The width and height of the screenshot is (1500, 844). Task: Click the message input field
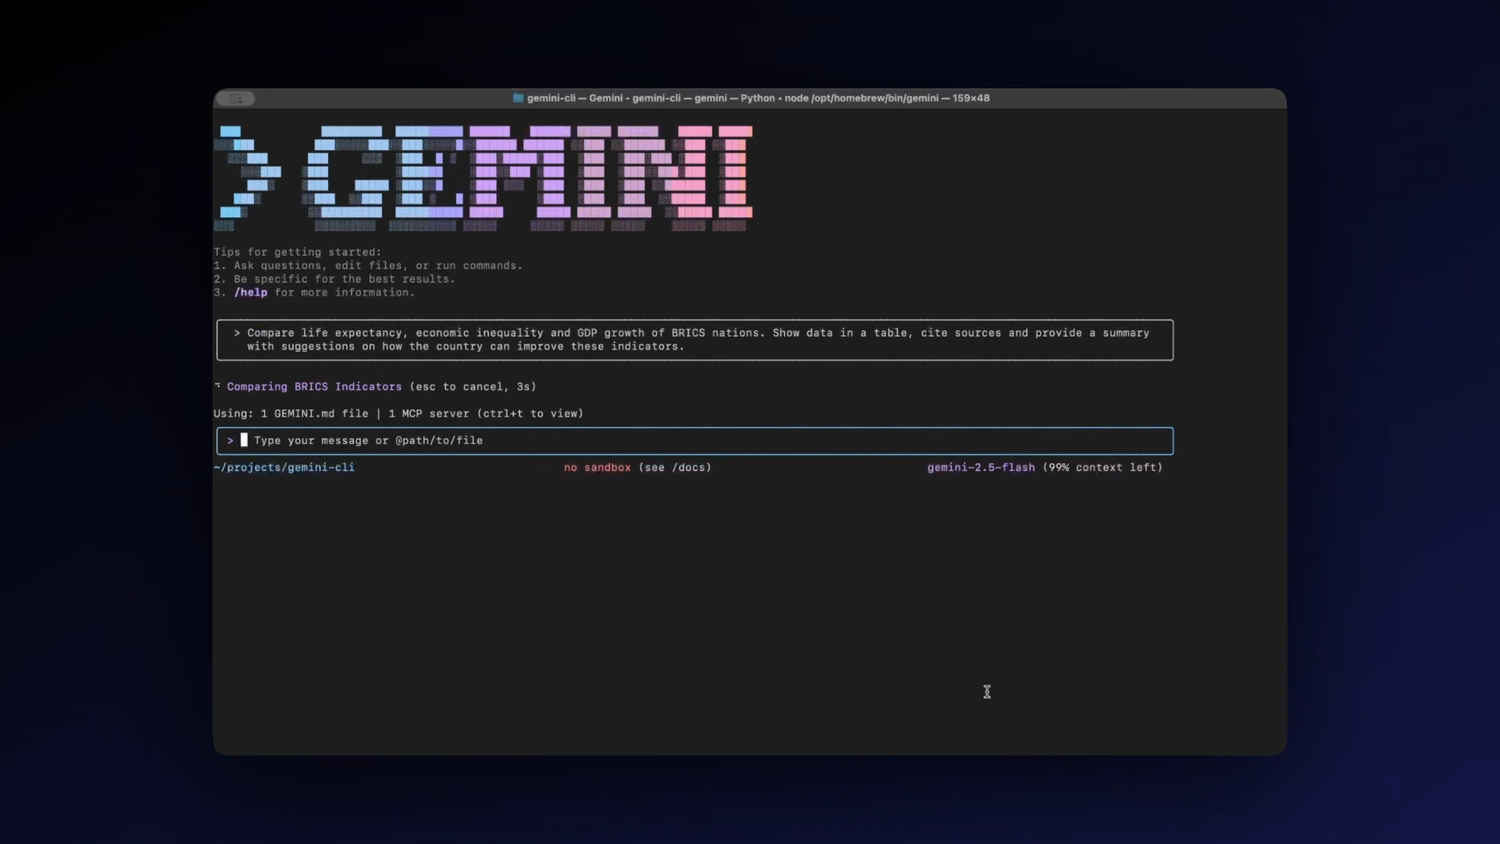700,440
